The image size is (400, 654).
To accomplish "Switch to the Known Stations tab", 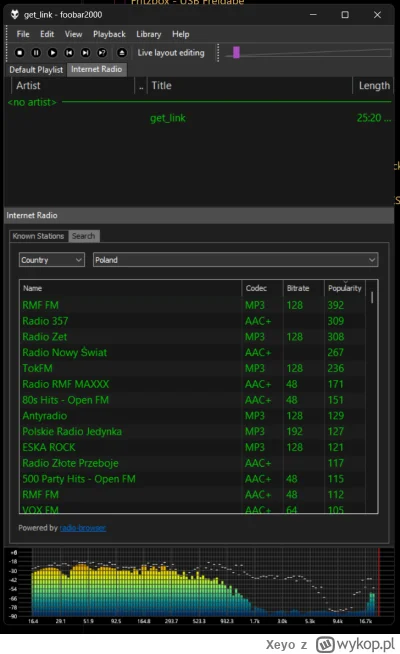I will pos(38,236).
